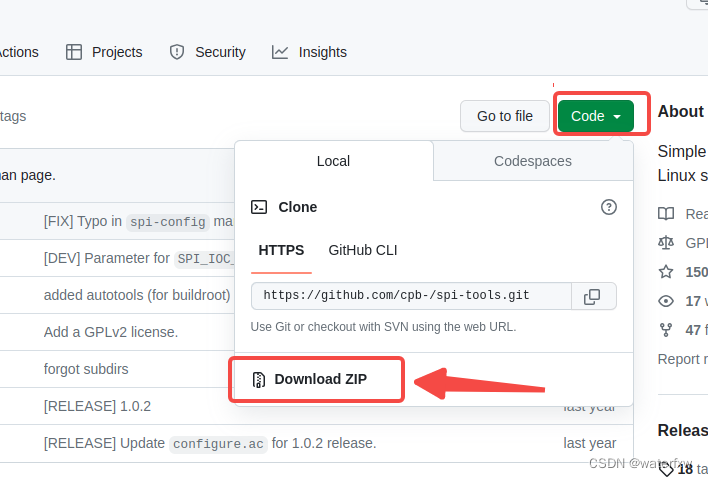Click the 'Use Git or checkout with SVN' hint text
This screenshot has width=708, height=478.
click(x=383, y=327)
